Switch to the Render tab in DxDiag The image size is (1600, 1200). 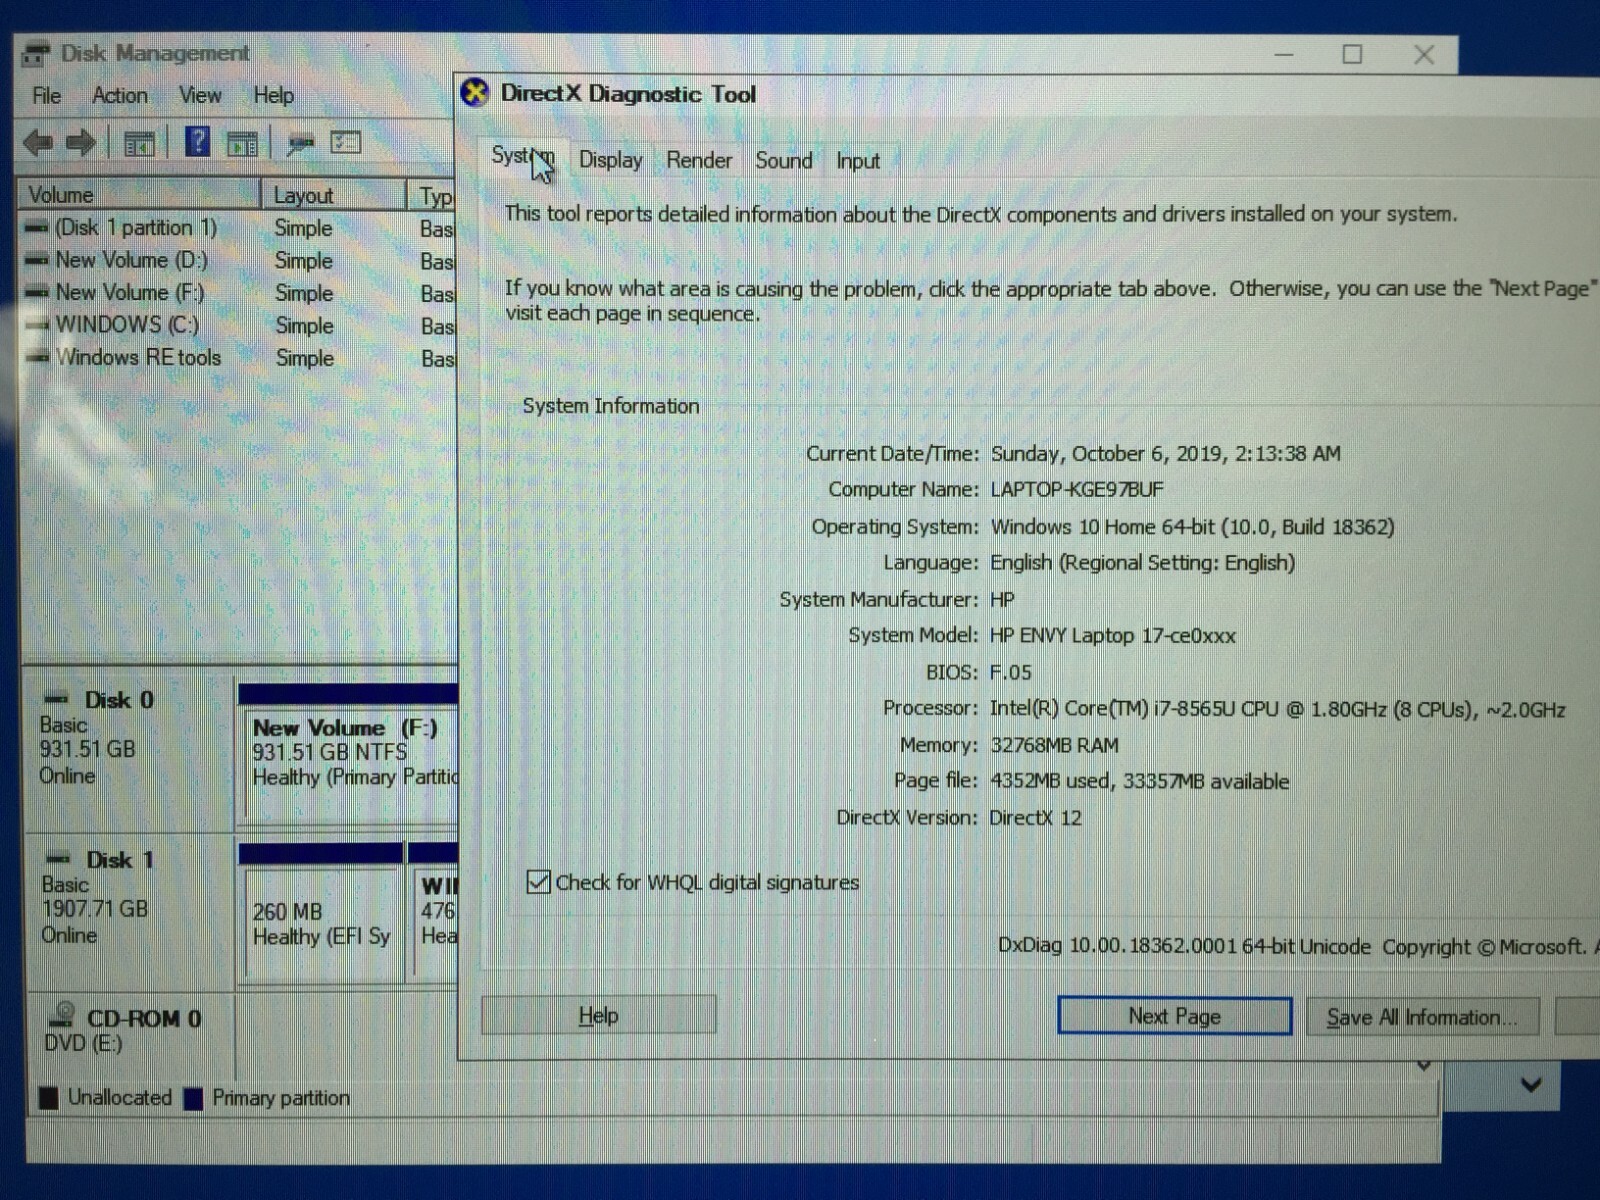(699, 160)
